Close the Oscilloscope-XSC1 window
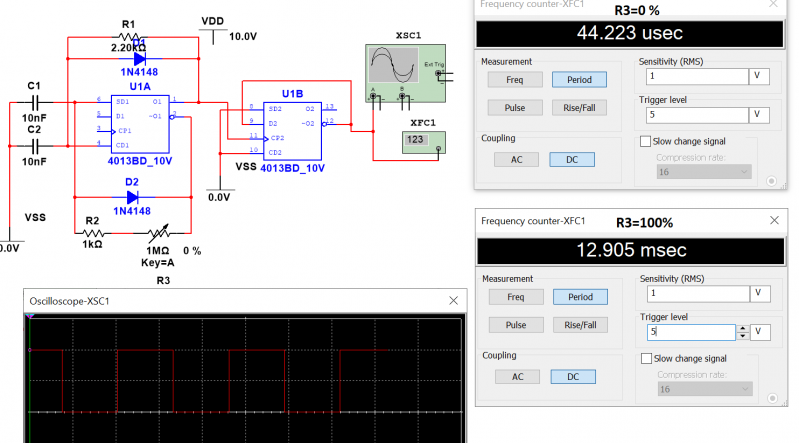This screenshot has width=799, height=443. tap(453, 300)
